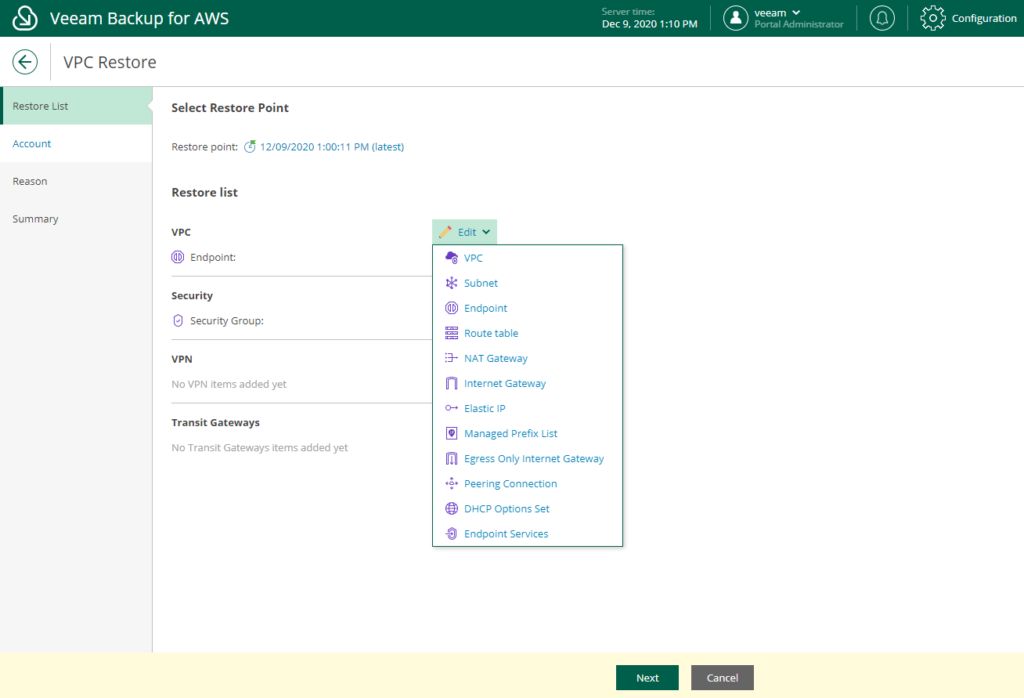Click the Managed Prefix List icon
The image size is (1024, 698).
[451, 434]
